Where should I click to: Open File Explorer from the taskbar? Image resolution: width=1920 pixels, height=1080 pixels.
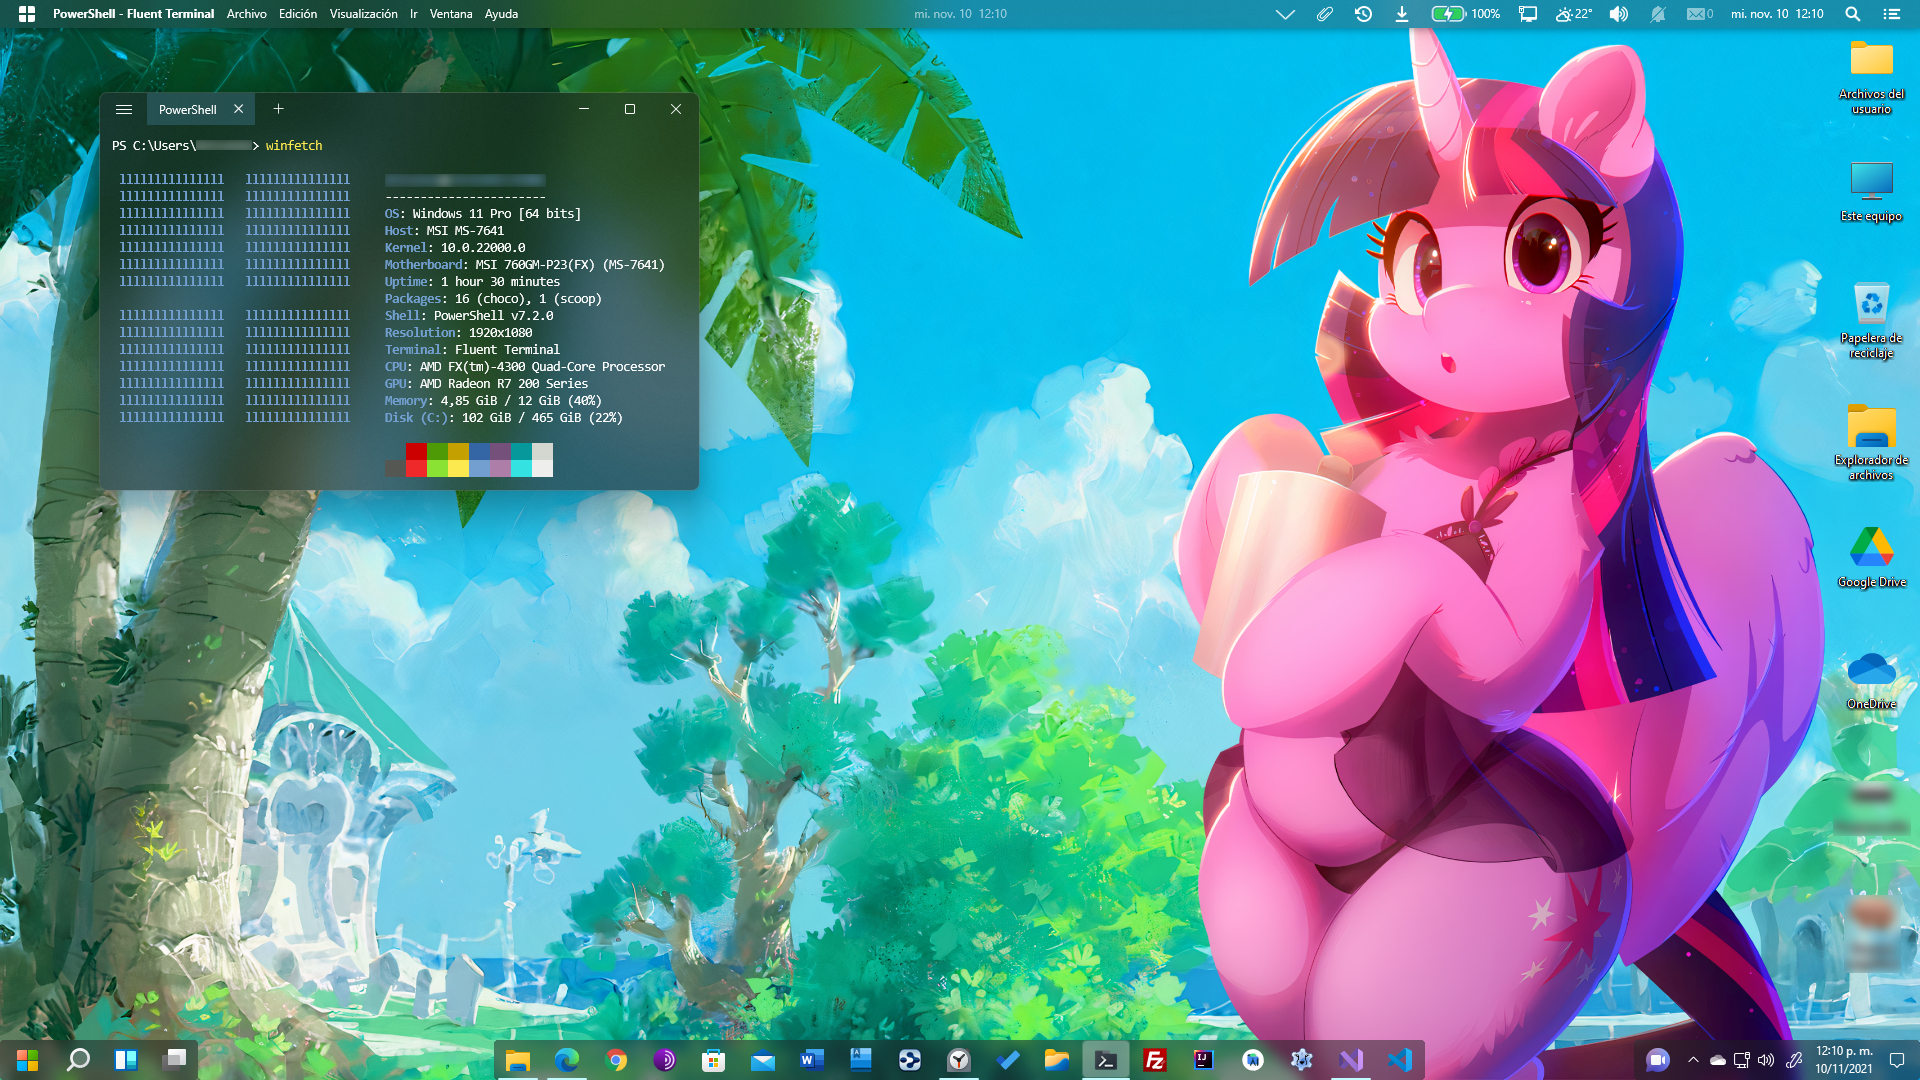pos(517,1060)
